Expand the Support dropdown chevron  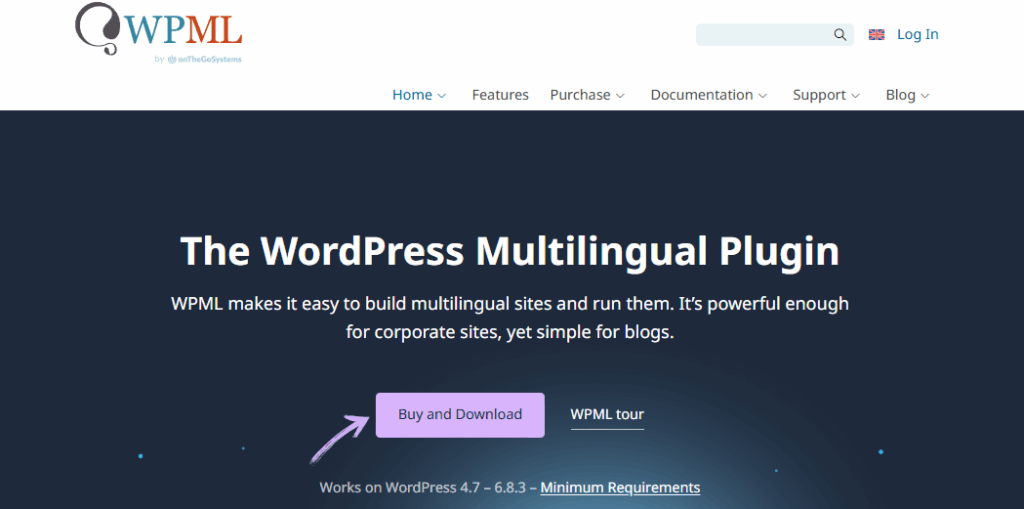pyautogui.click(x=856, y=96)
